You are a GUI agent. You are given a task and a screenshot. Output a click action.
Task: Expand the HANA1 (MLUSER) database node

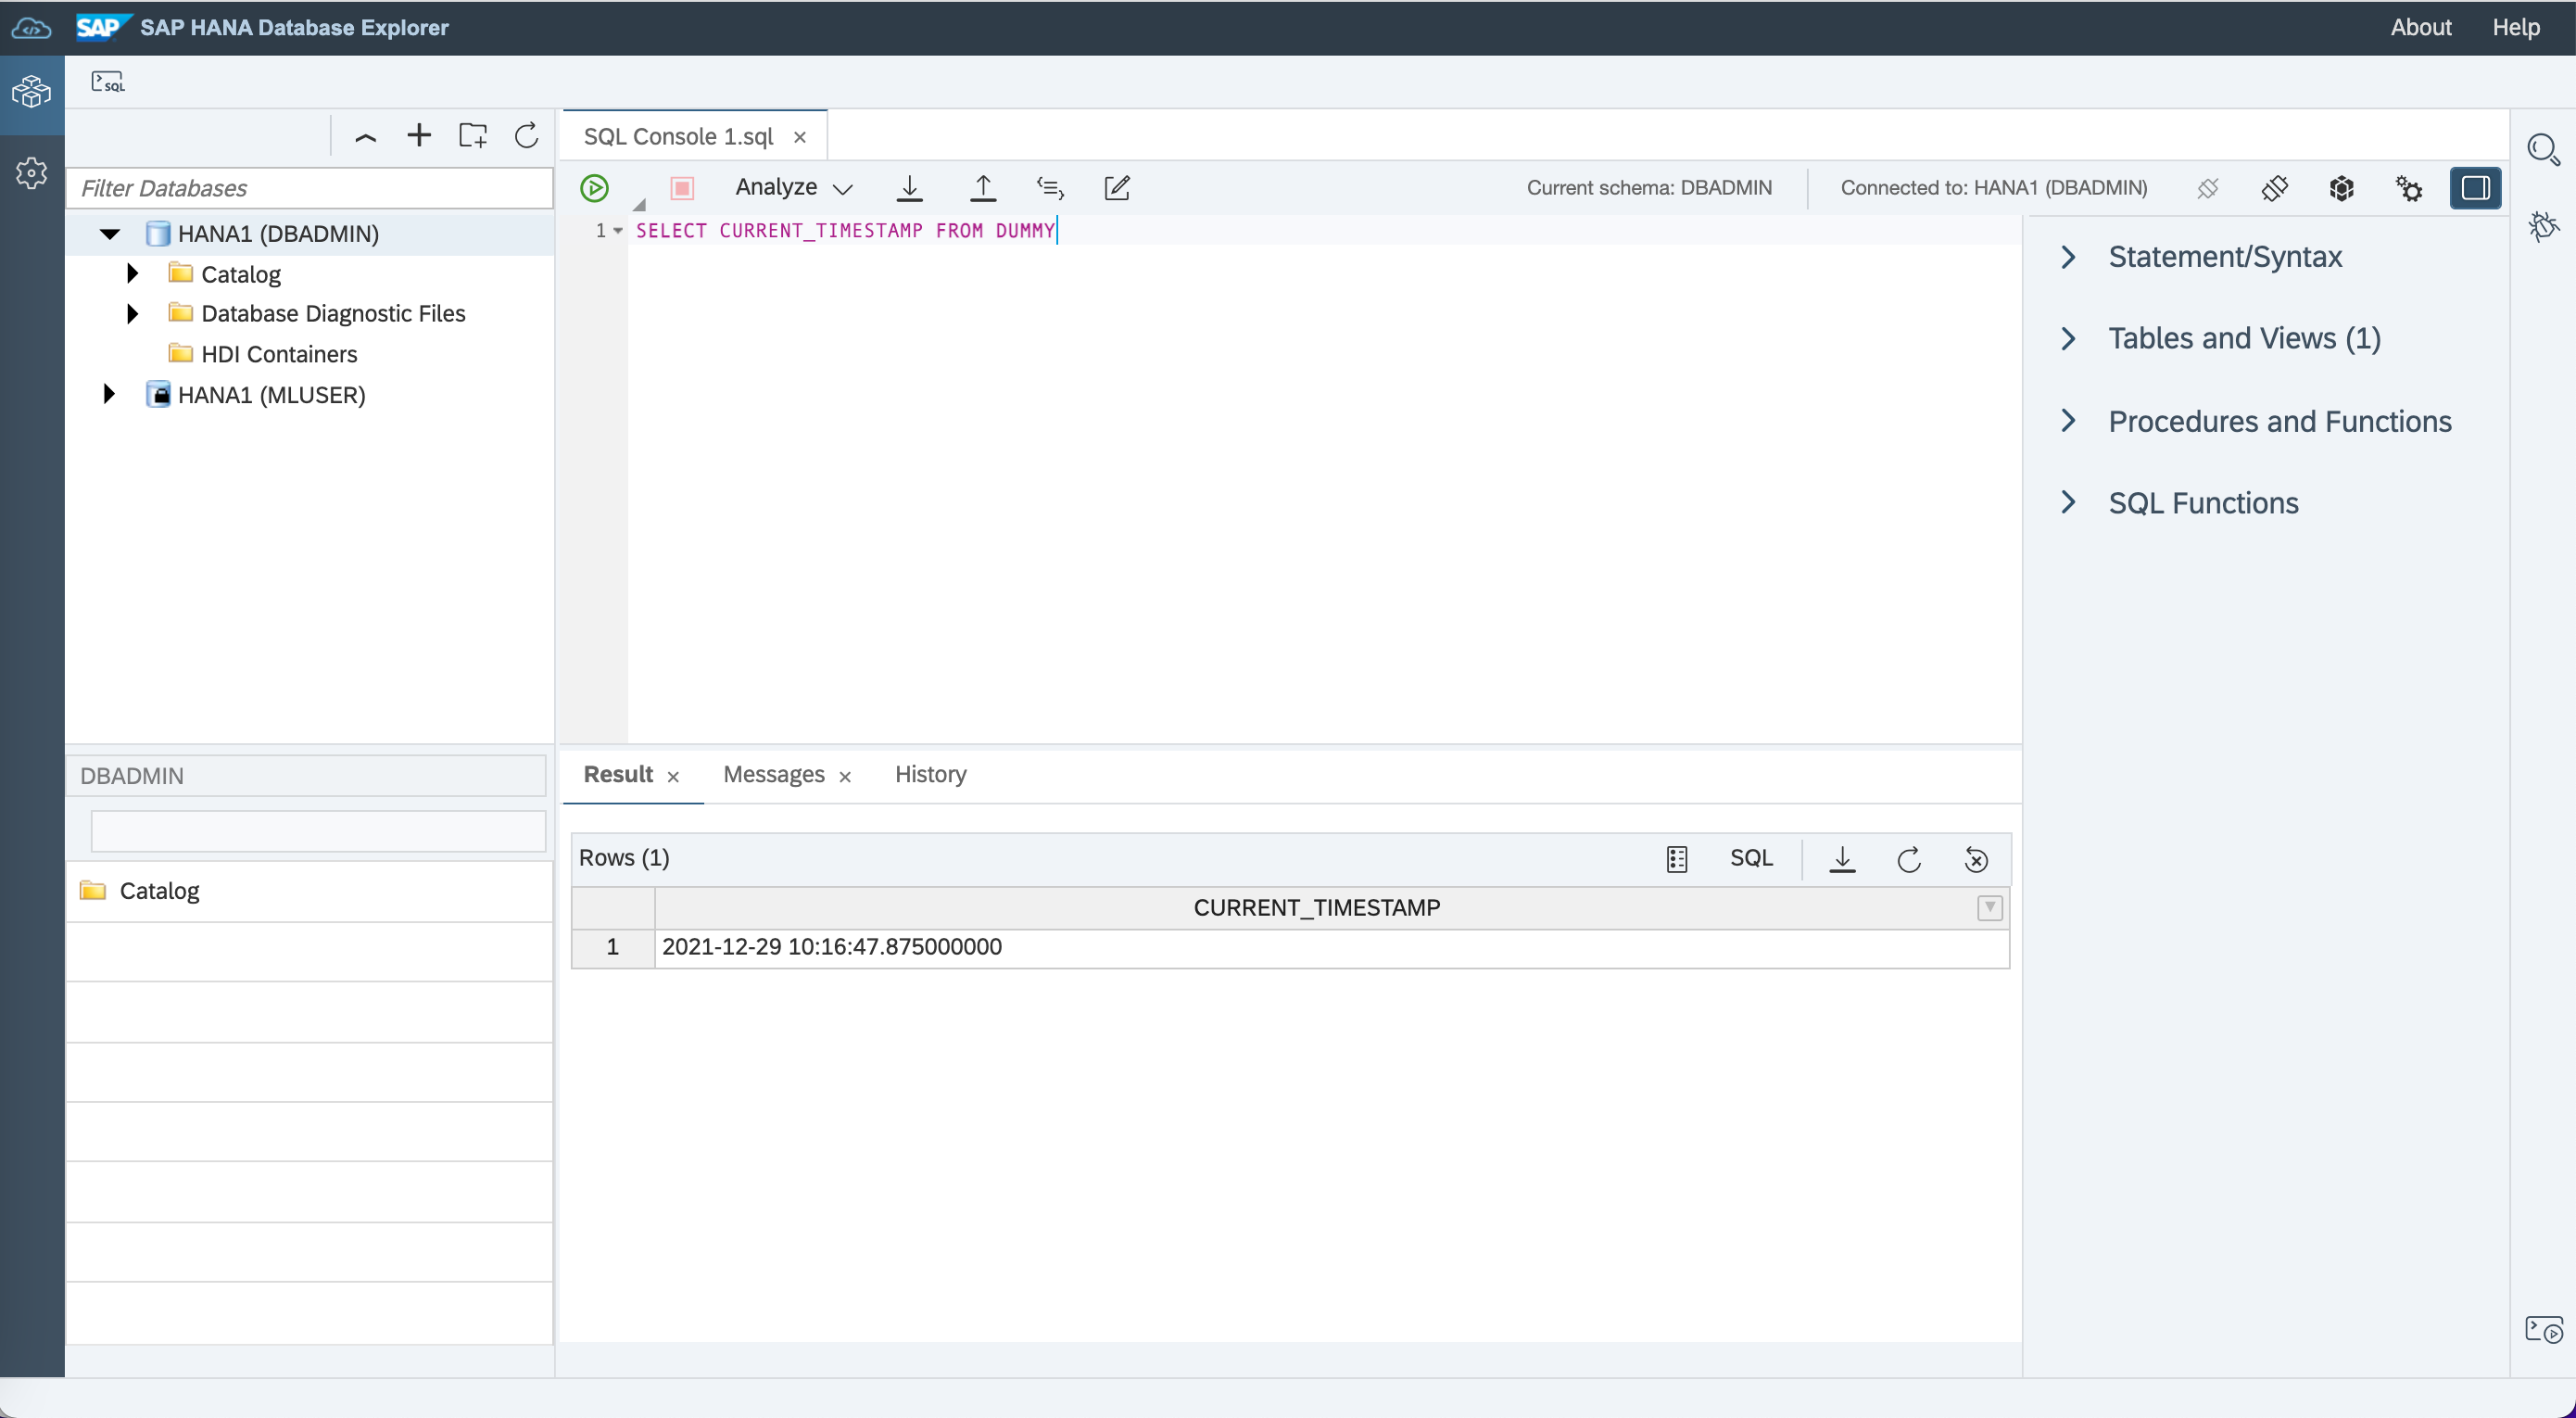point(109,395)
